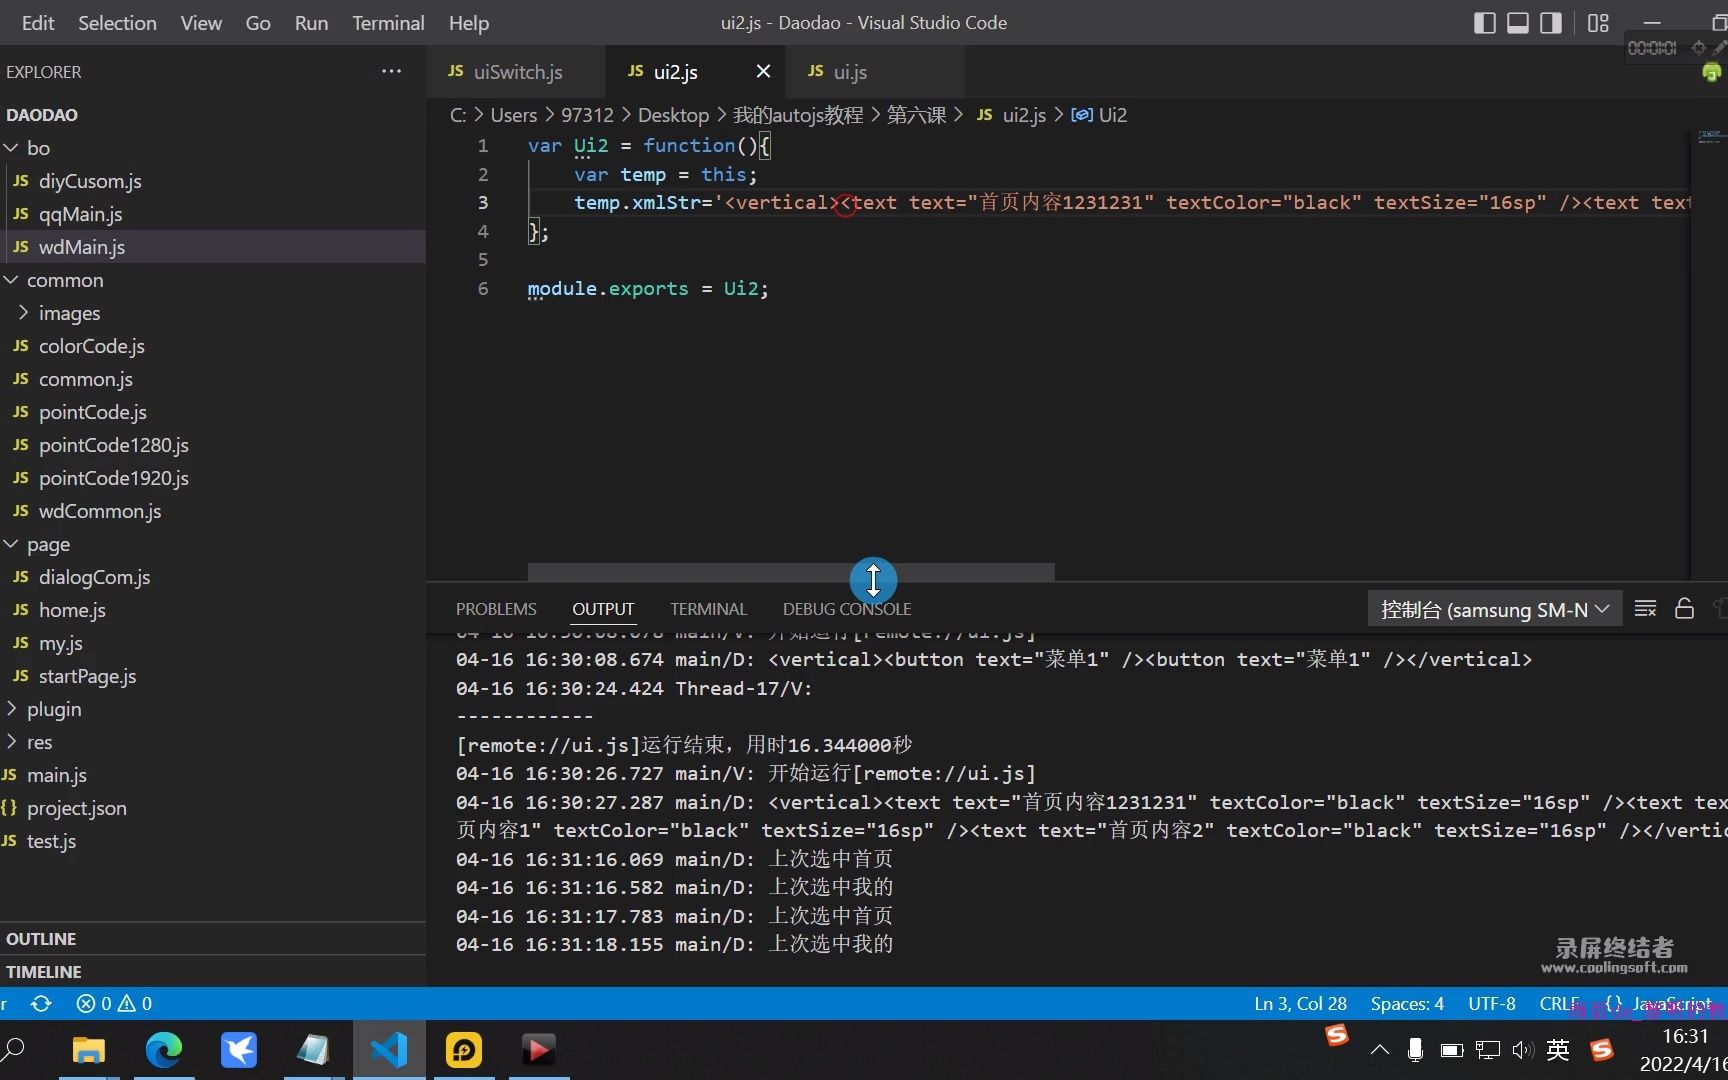Switch to the TERMINAL panel tab

click(708, 609)
